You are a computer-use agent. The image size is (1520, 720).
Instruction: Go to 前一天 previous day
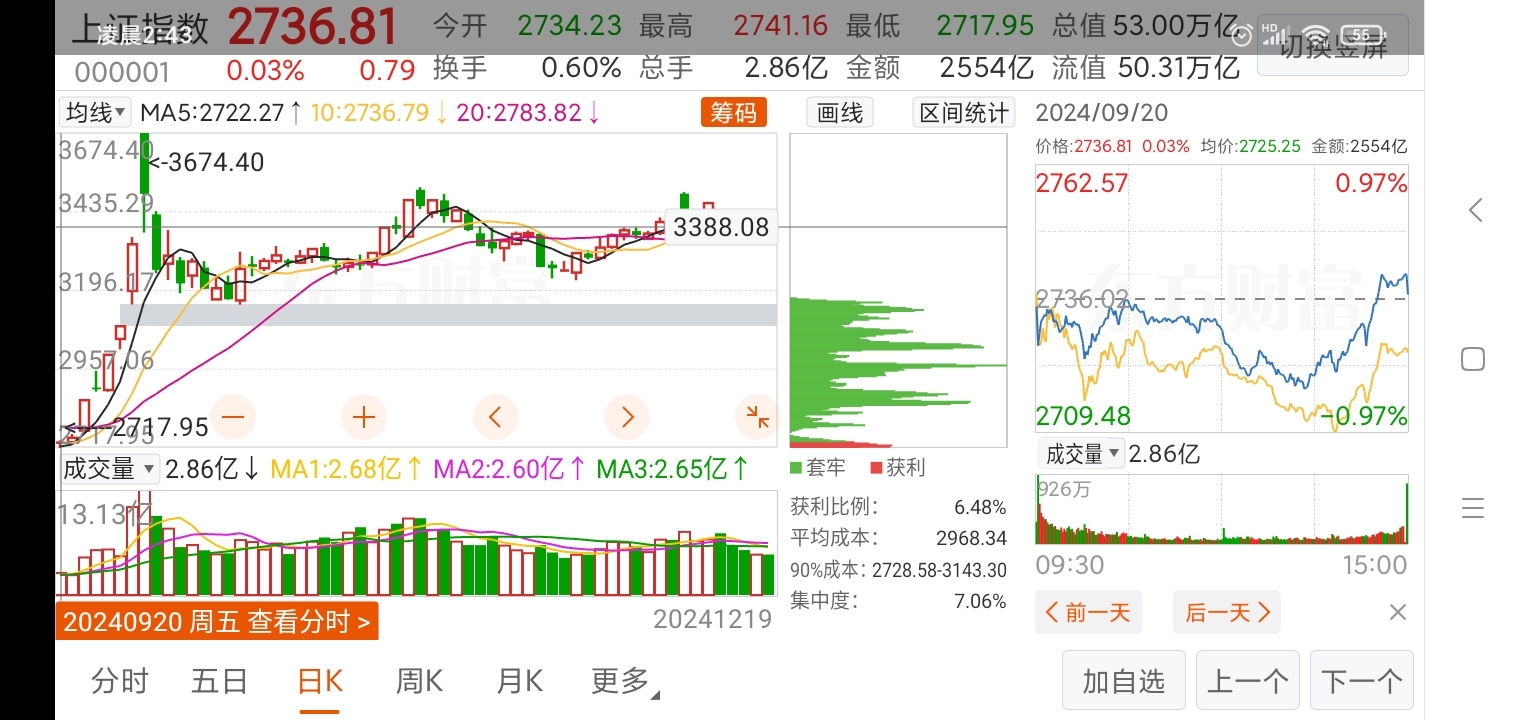click(x=1088, y=612)
